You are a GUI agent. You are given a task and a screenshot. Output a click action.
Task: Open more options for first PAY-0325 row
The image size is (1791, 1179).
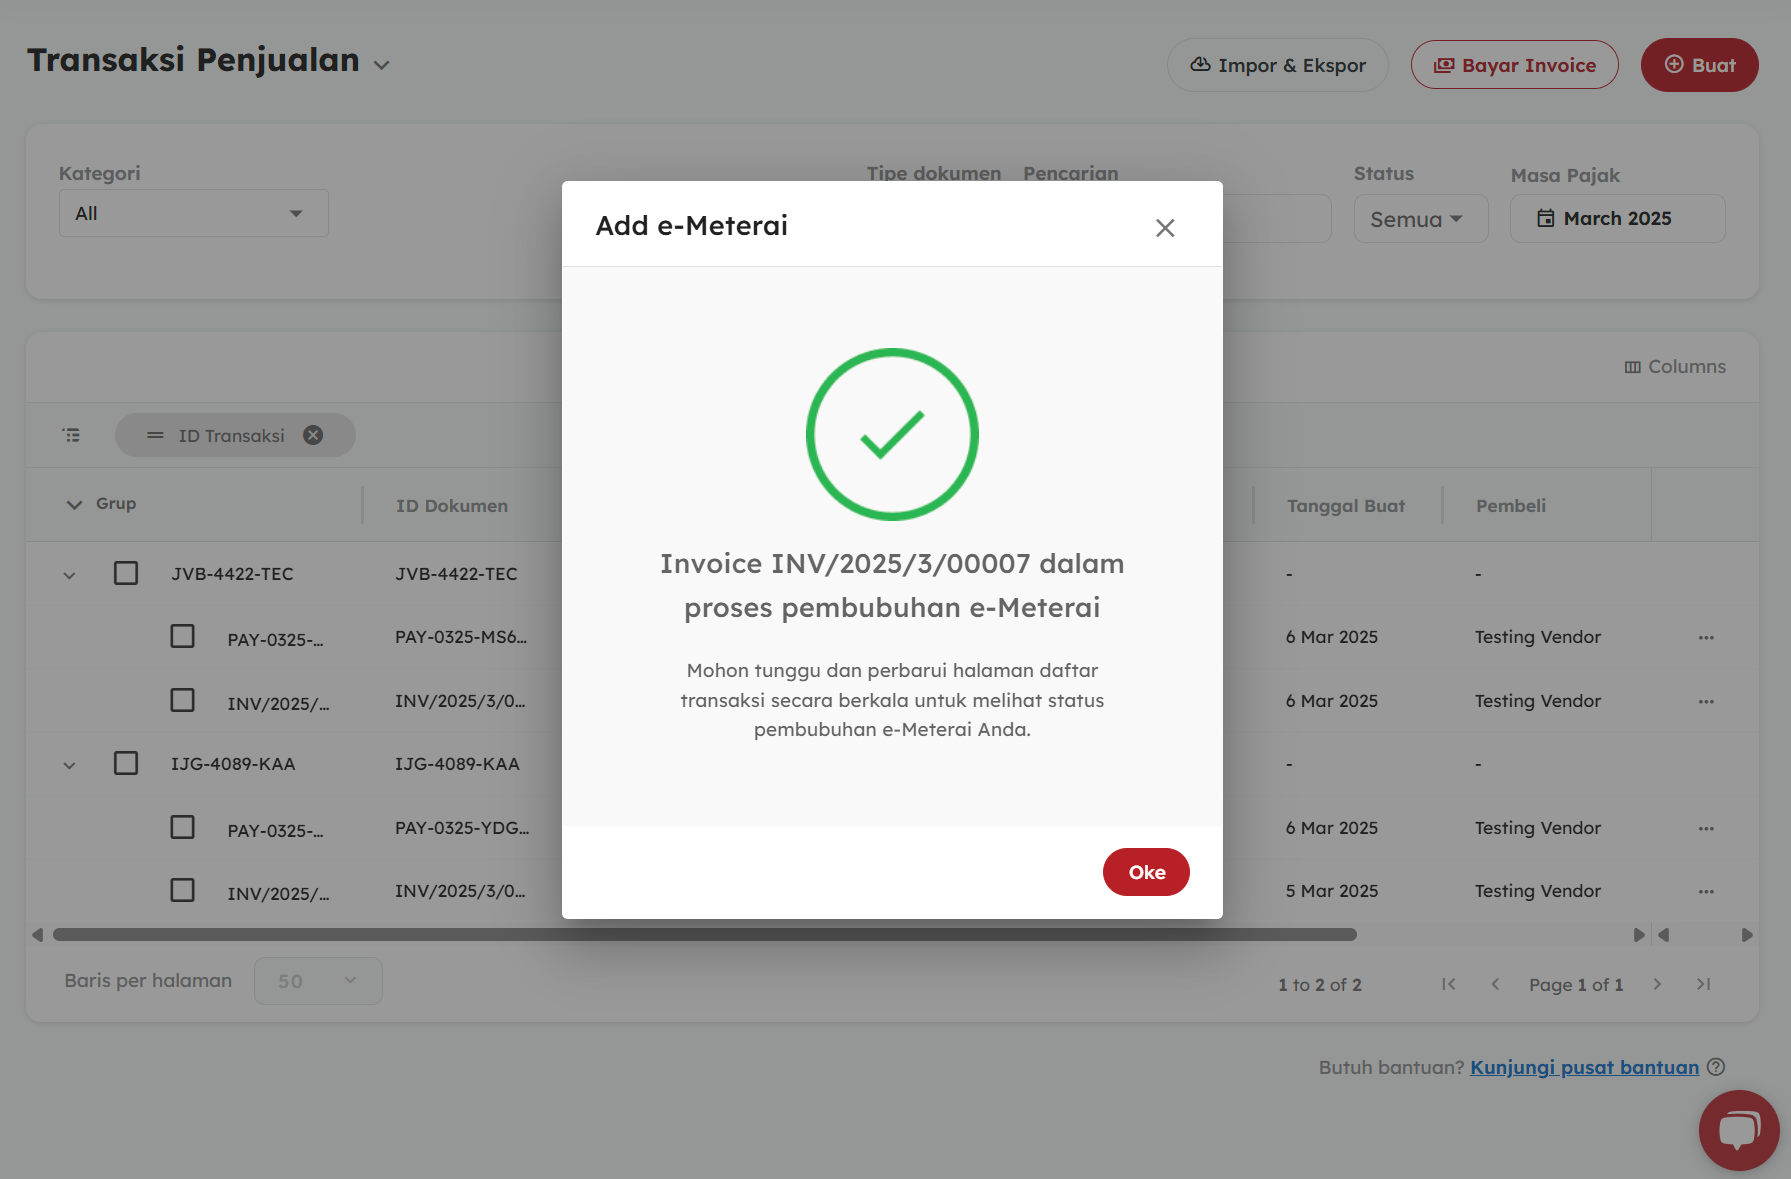click(x=1706, y=637)
